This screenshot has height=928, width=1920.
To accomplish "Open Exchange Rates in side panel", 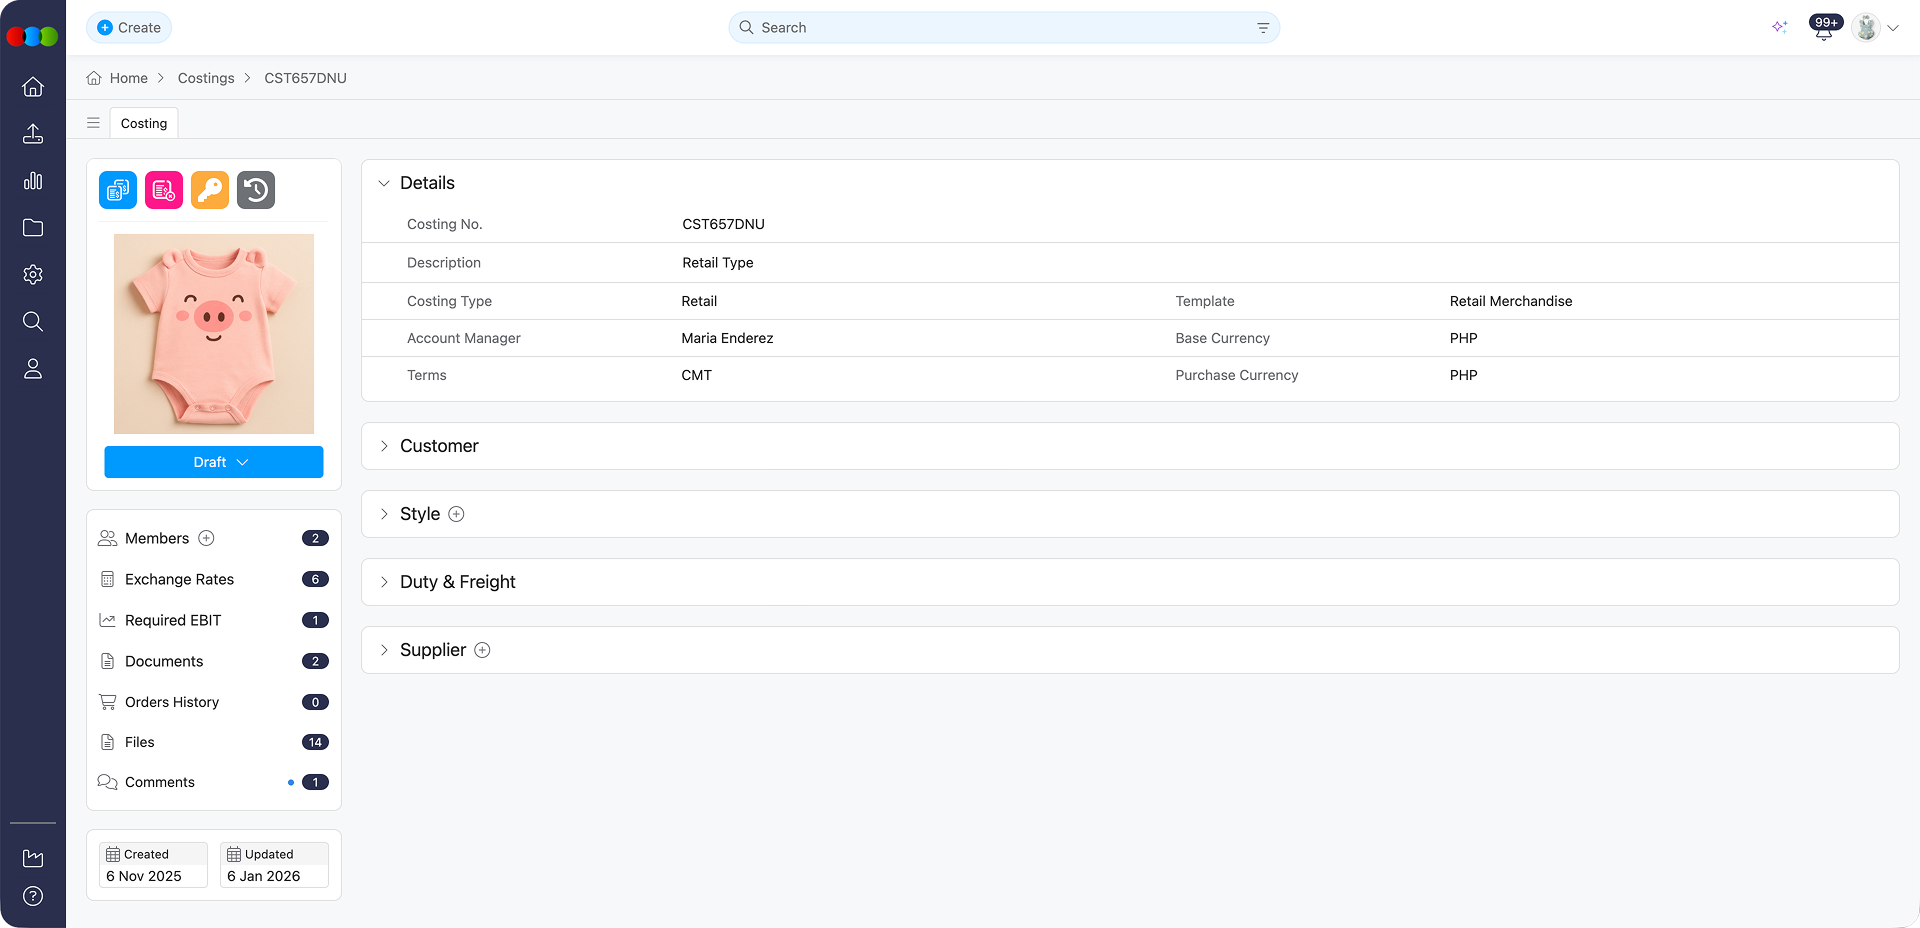I will pyautogui.click(x=179, y=579).
